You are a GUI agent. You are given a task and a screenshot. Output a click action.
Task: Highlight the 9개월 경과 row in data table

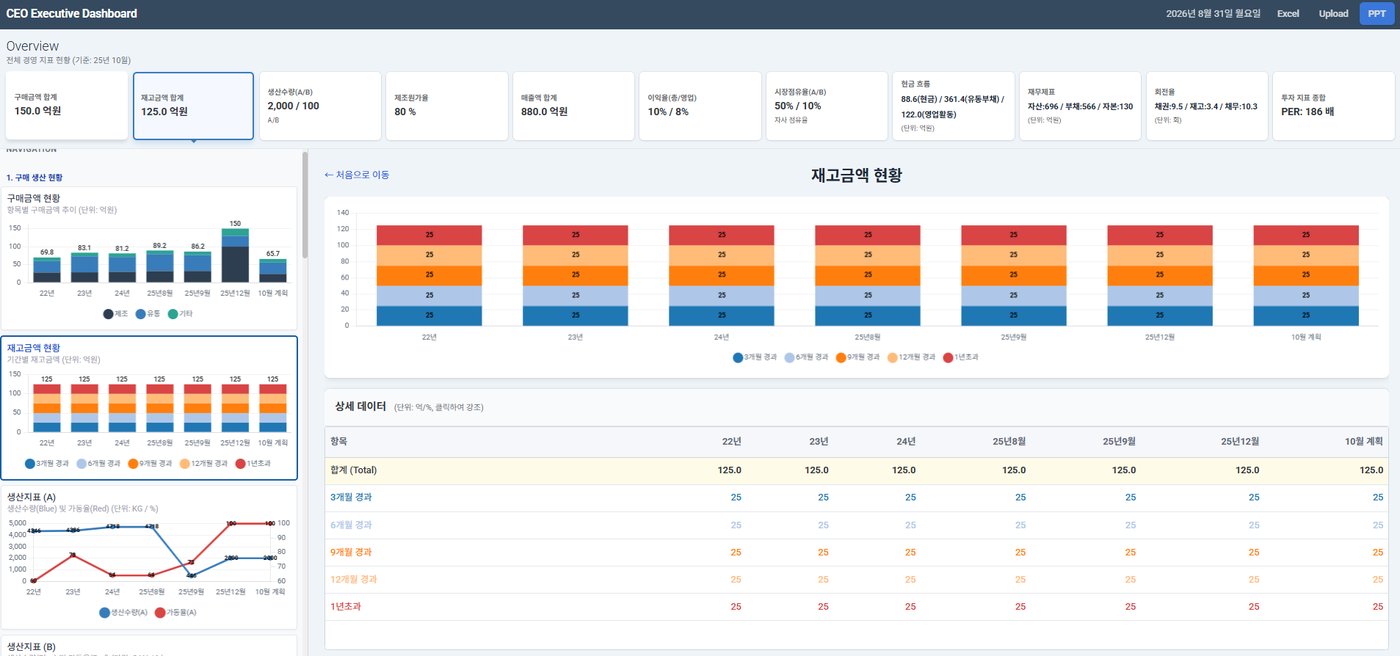(x=857, y=552)
